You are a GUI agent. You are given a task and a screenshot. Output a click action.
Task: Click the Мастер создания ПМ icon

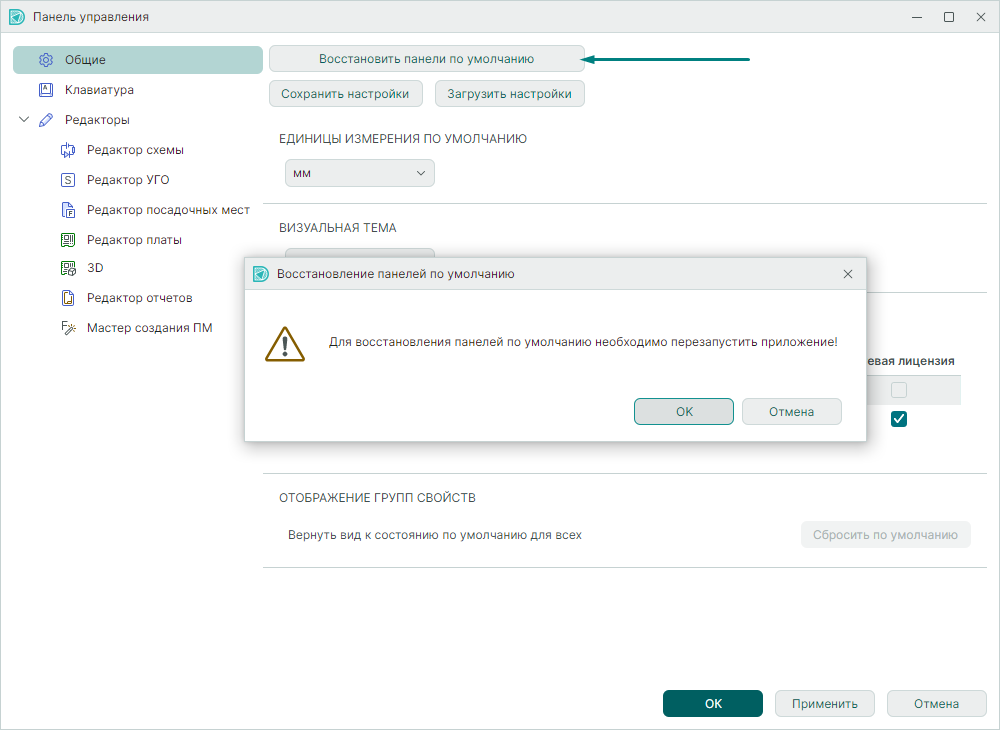point(68,328)
